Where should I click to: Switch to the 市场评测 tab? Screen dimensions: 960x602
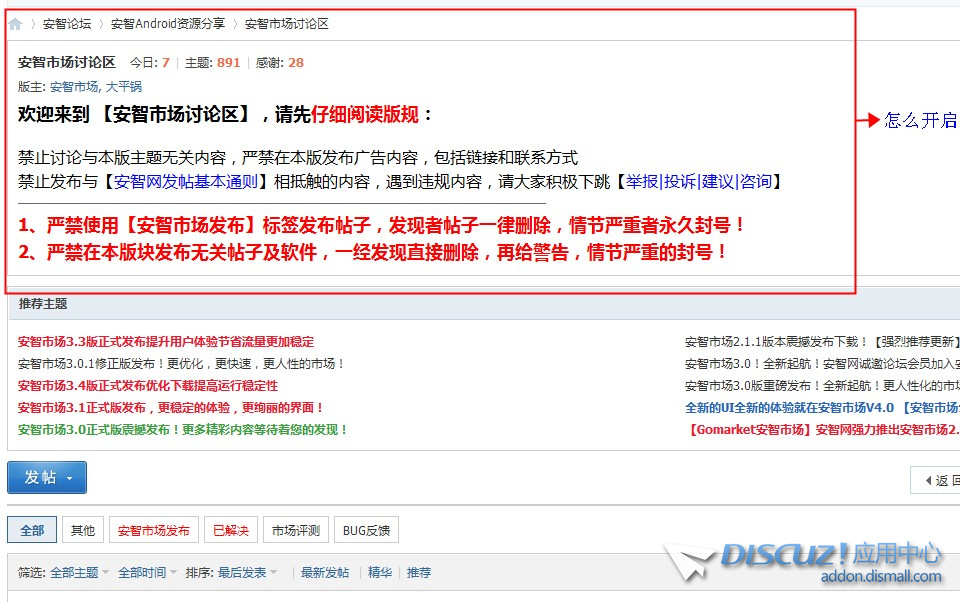(x=295, y=530)
